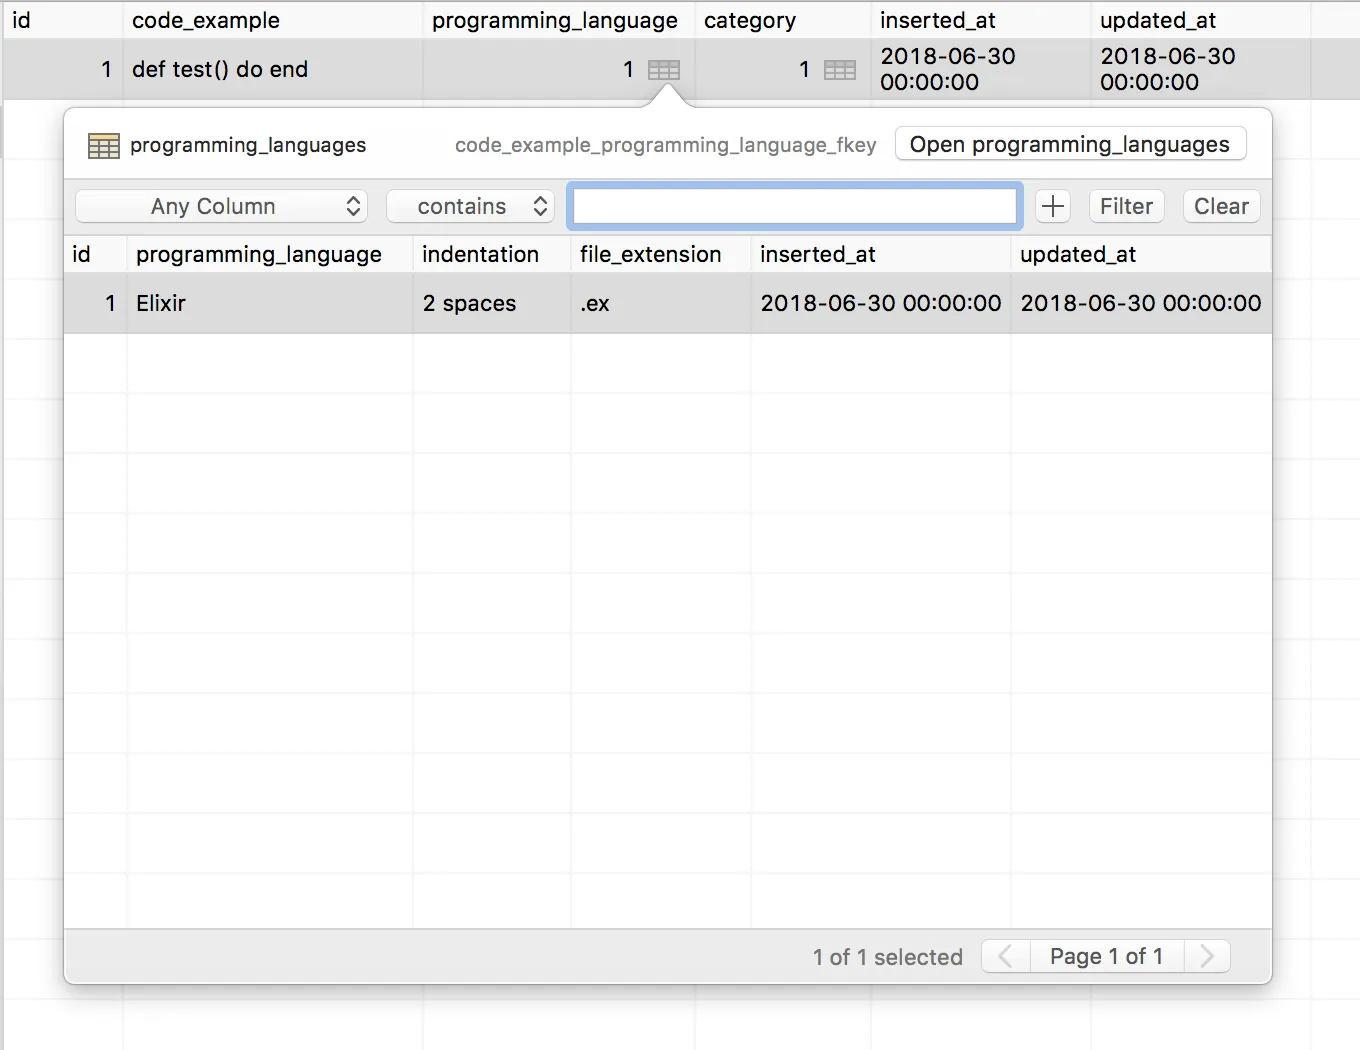The height and width of the screenshot is (1050, 1360).
Task: Select the .ex file extension cell
Action: pyautogui.click(x=660, y=303)
